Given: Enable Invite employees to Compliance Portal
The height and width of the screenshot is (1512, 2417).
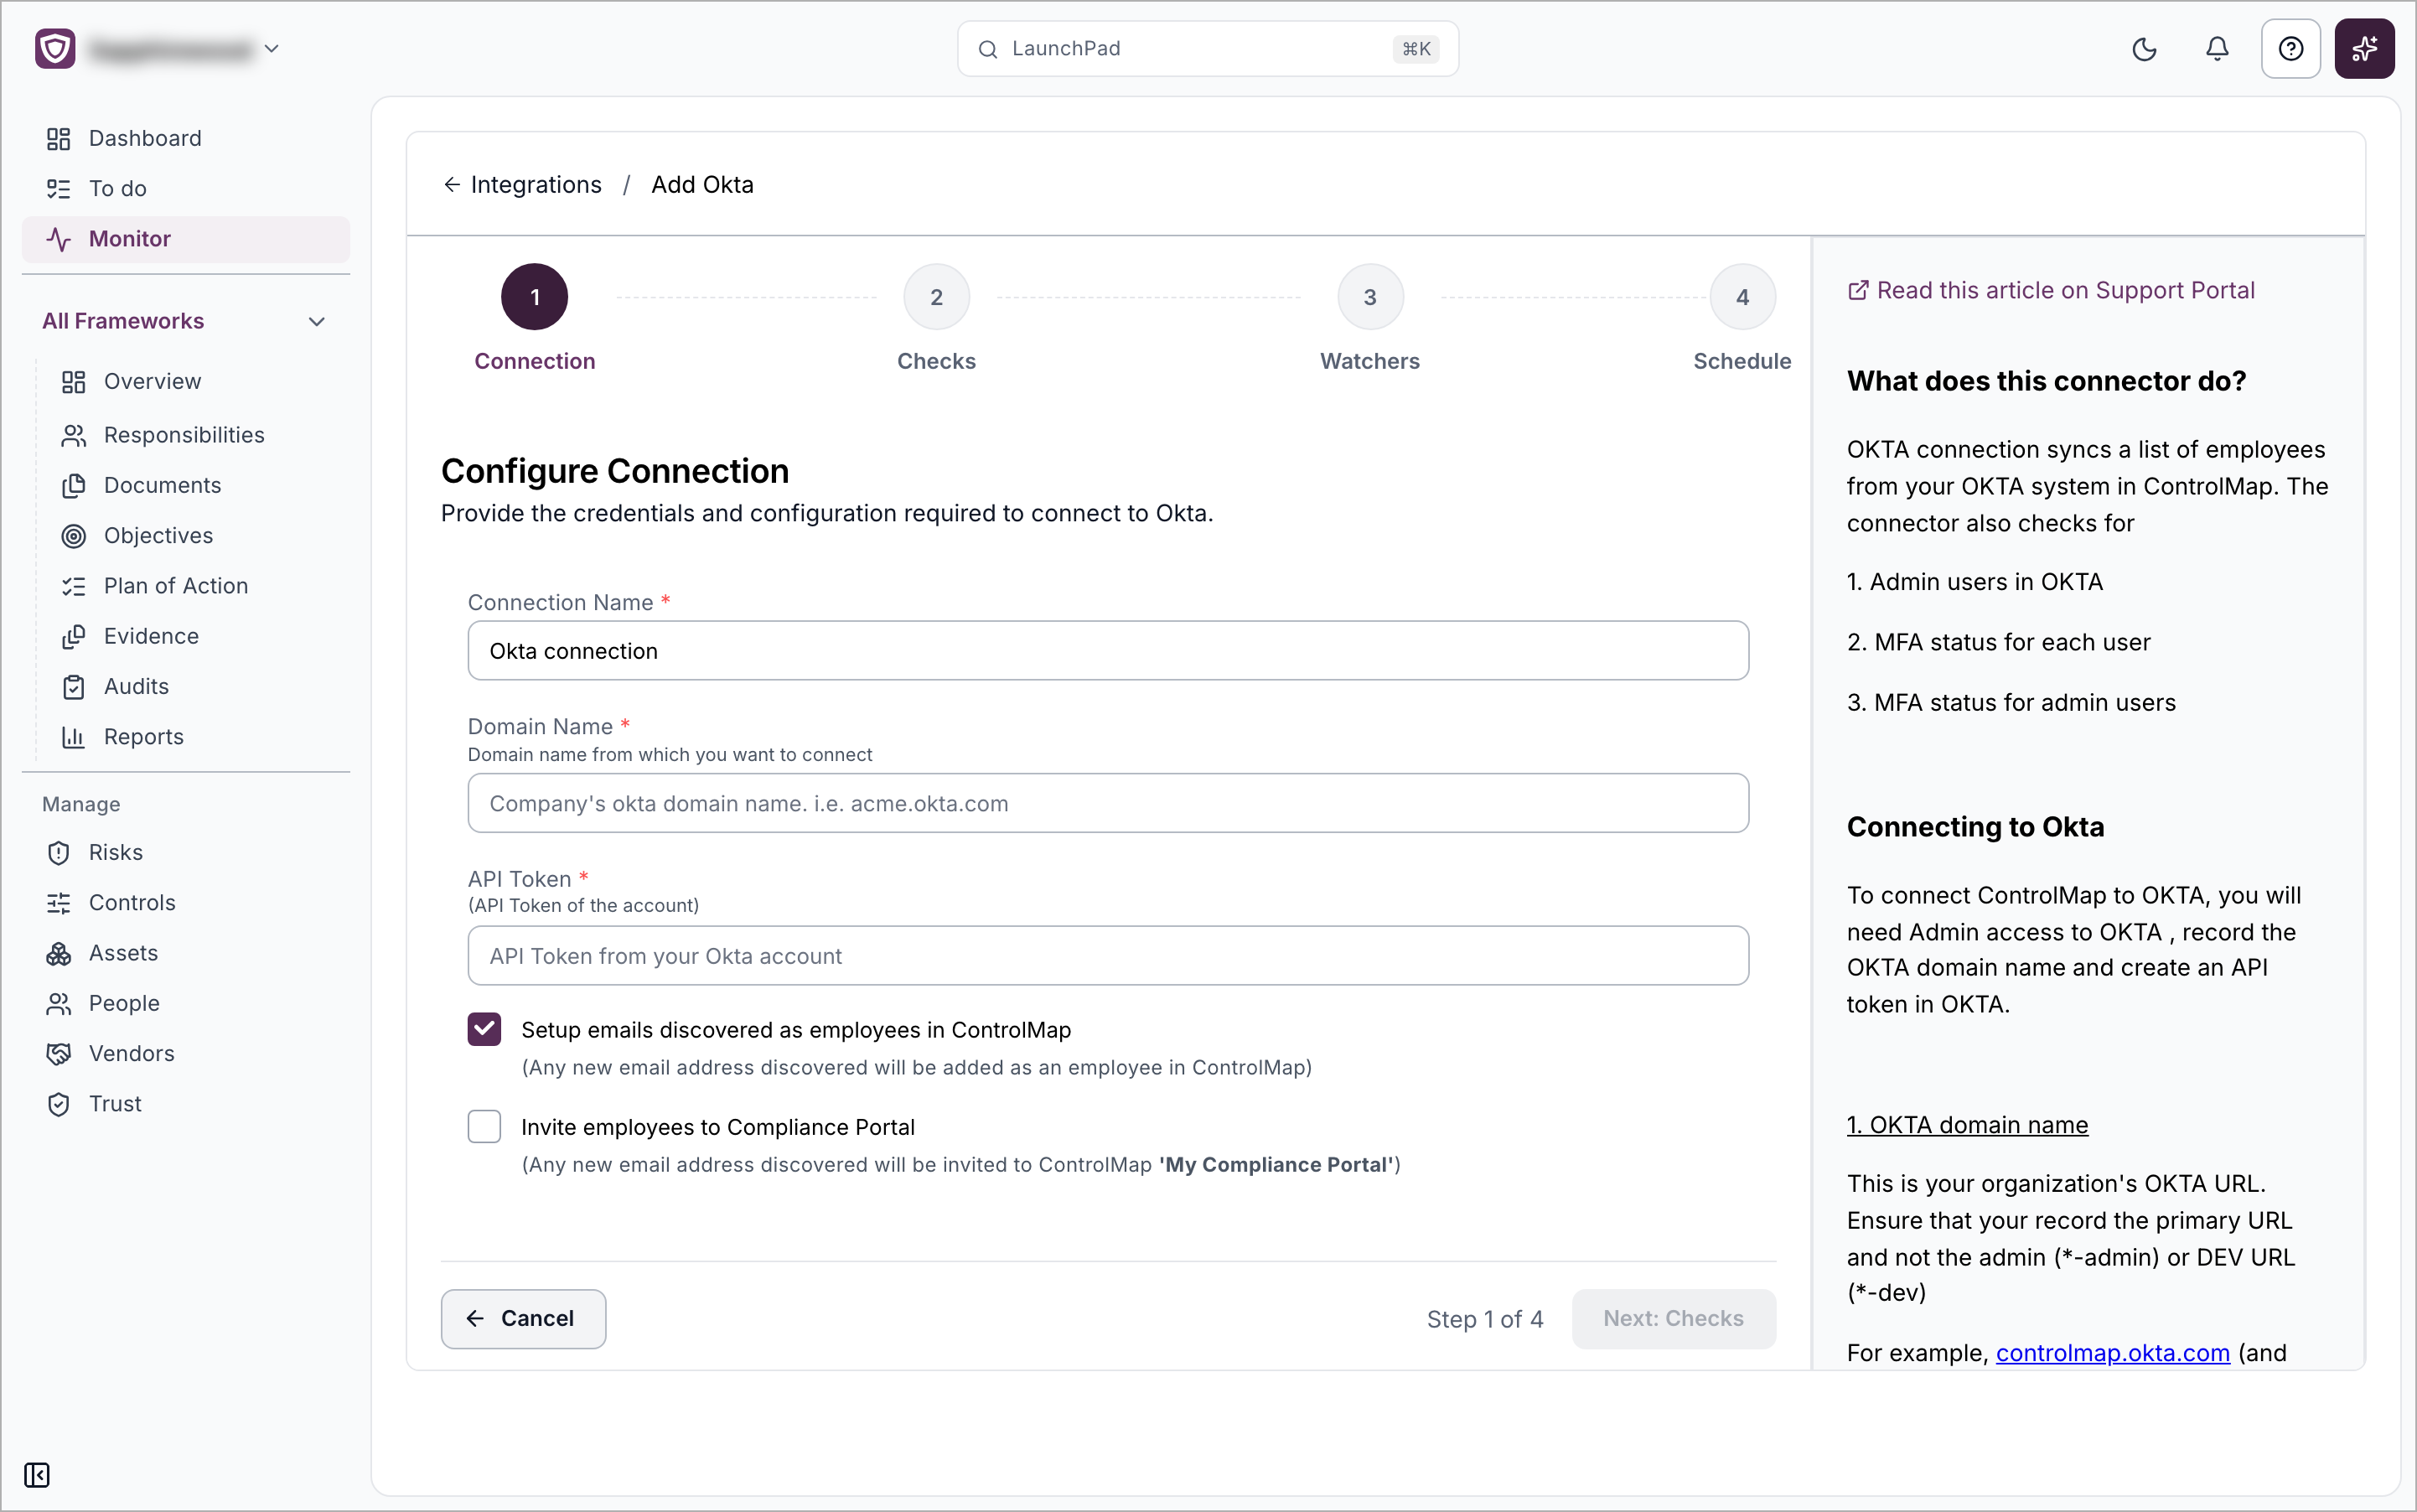Looking at the screenshot, I should click(x=484, y=1126).
